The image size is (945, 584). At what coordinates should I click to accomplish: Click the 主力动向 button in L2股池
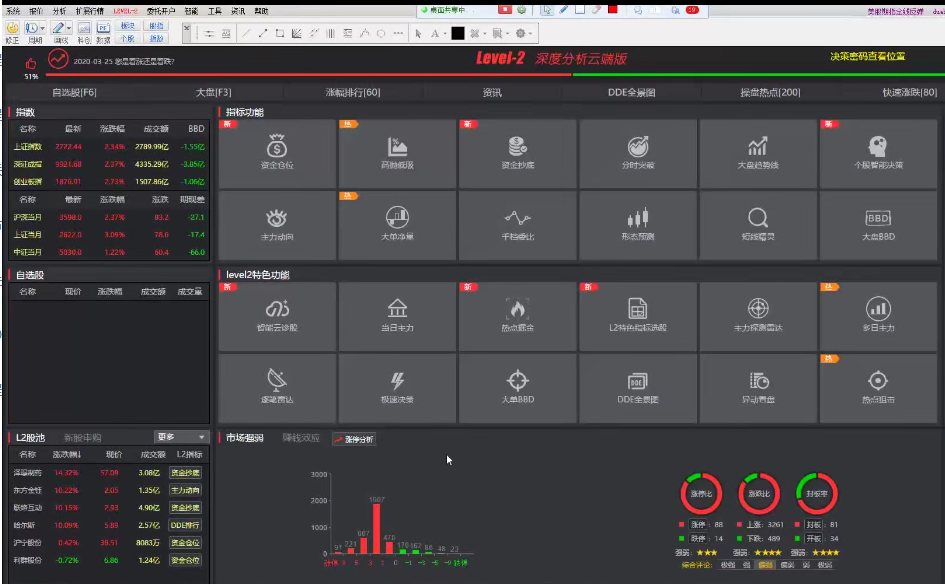(x=185, y=490)
